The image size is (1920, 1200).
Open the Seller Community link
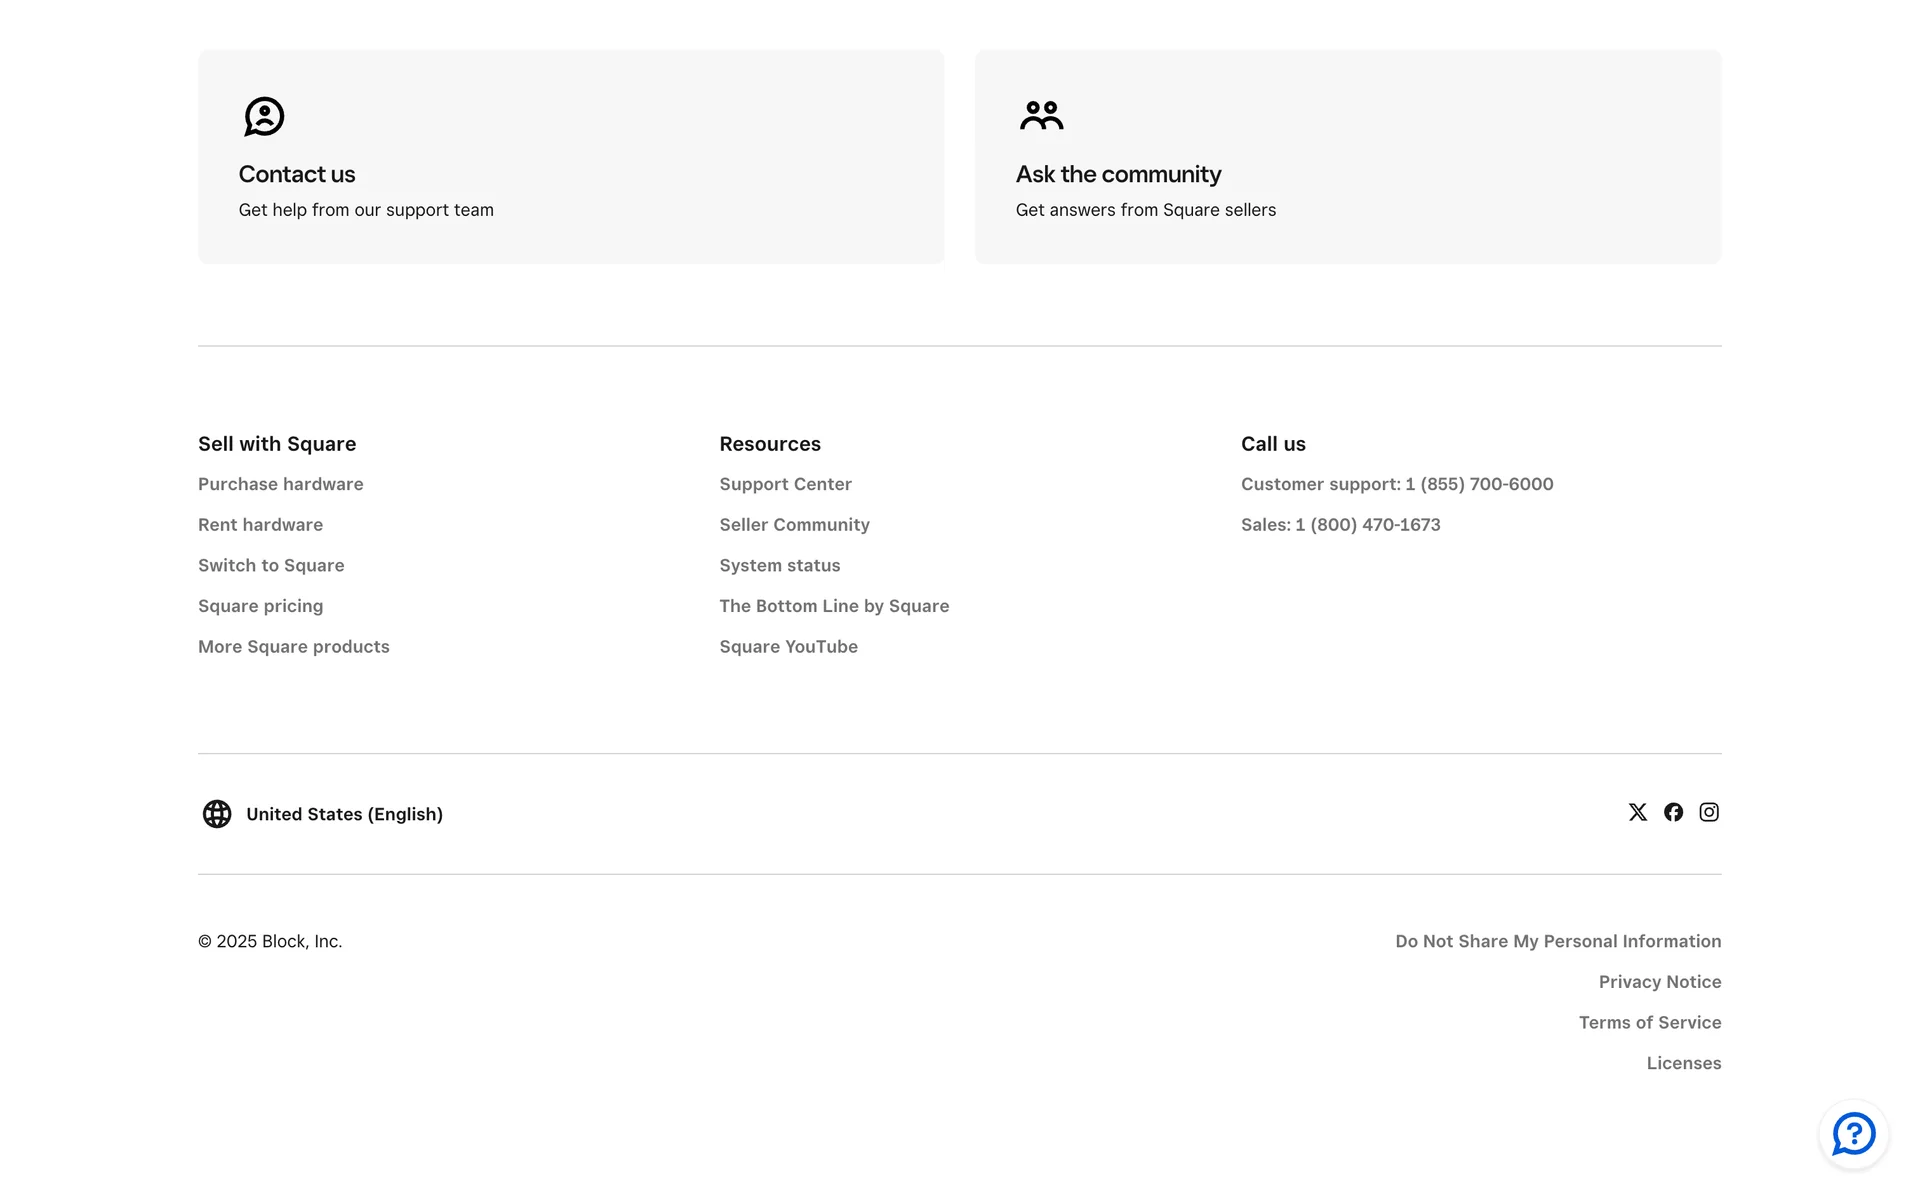[795, 525]
